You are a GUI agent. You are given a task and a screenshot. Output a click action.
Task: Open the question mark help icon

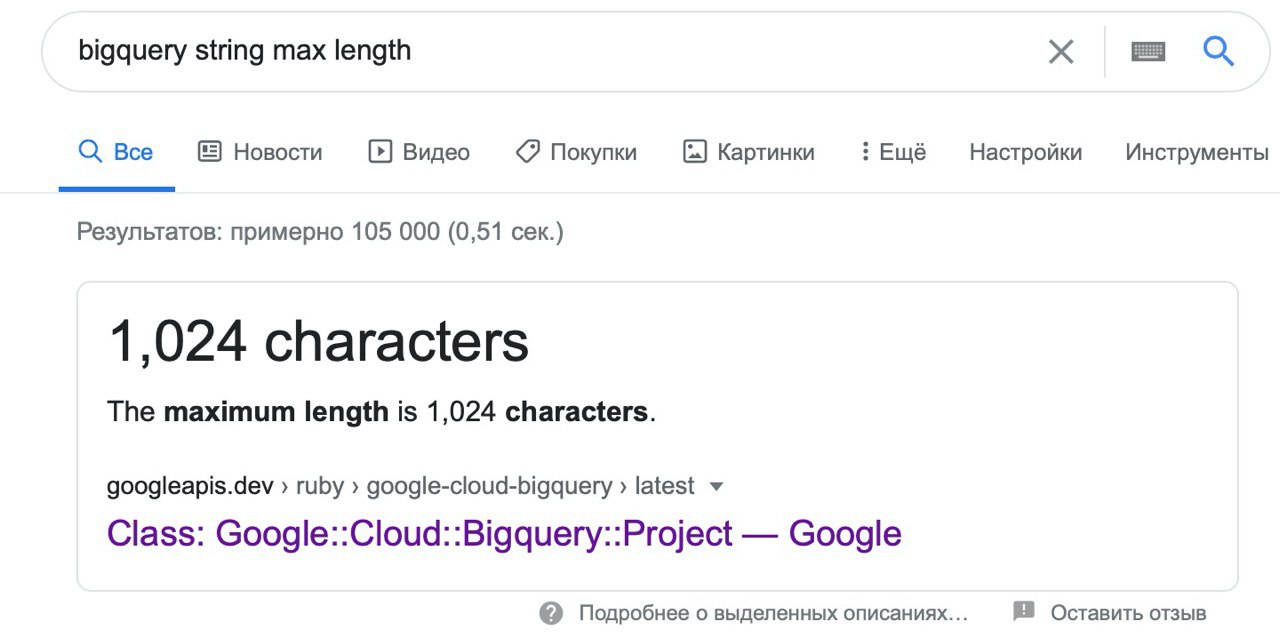[x=551, y=613]
